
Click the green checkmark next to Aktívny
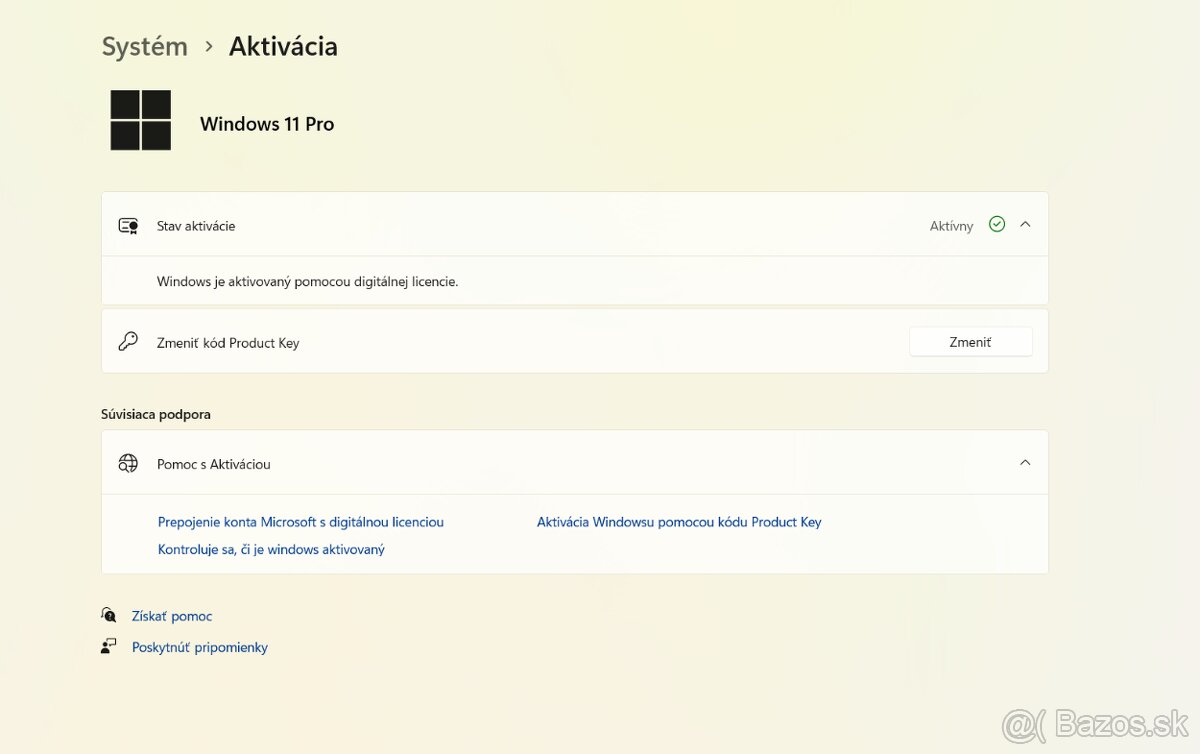[996, 225]
